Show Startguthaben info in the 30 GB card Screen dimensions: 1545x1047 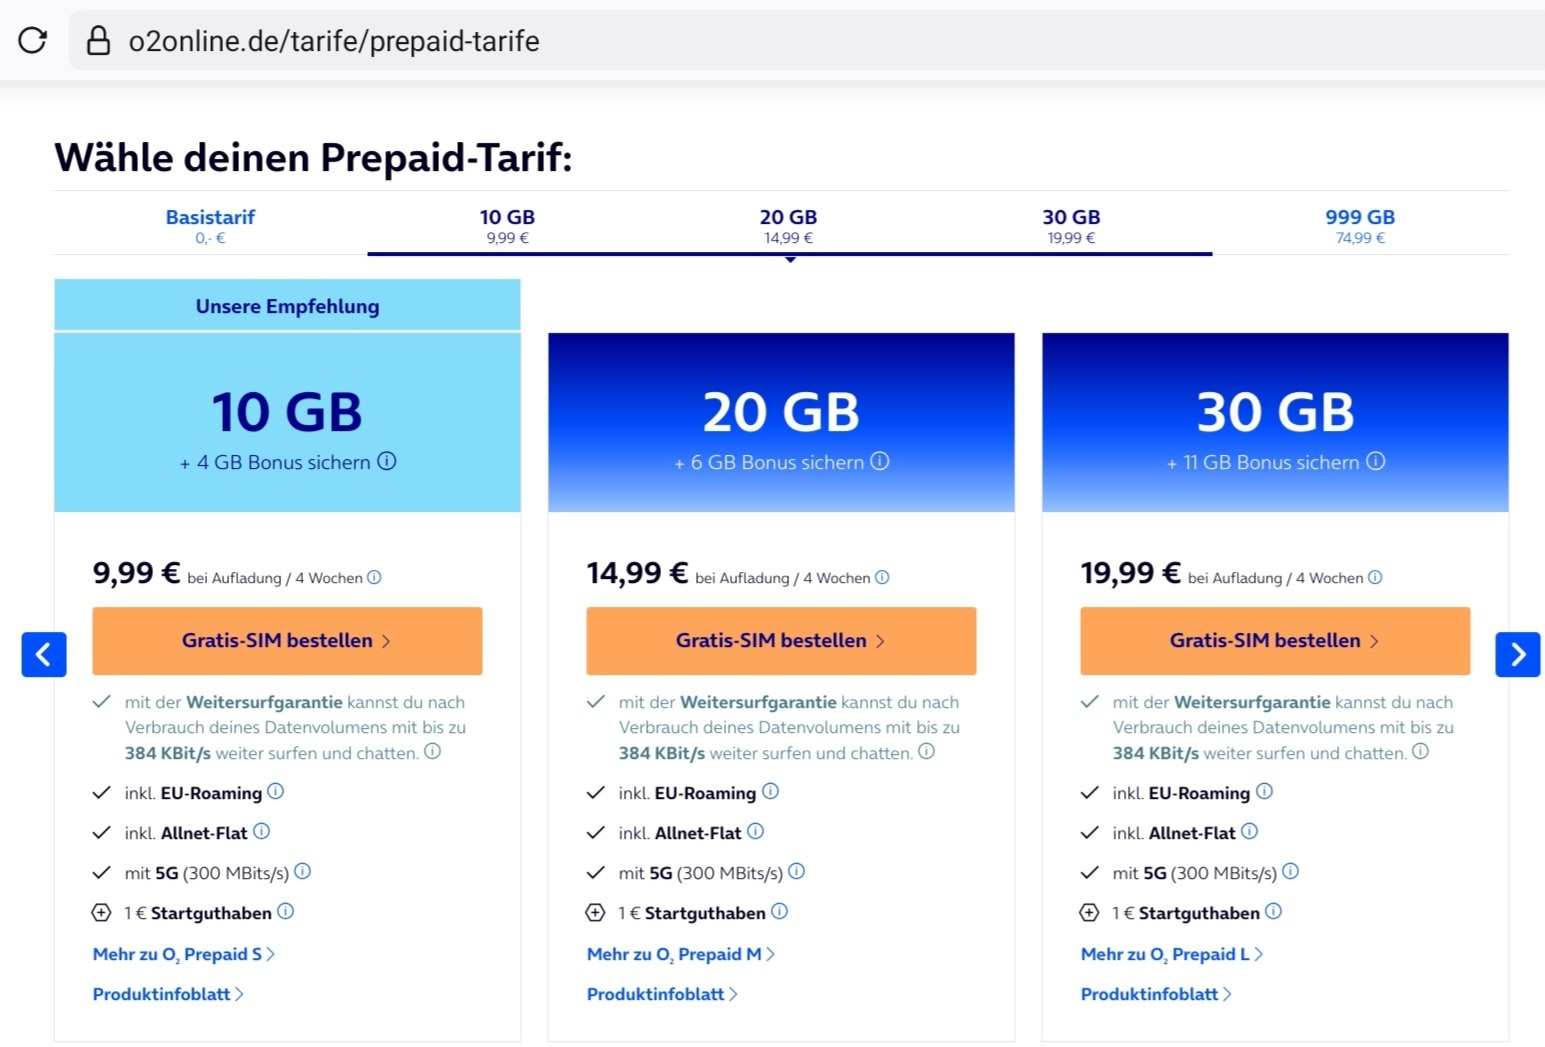(x=1273, y=911)
